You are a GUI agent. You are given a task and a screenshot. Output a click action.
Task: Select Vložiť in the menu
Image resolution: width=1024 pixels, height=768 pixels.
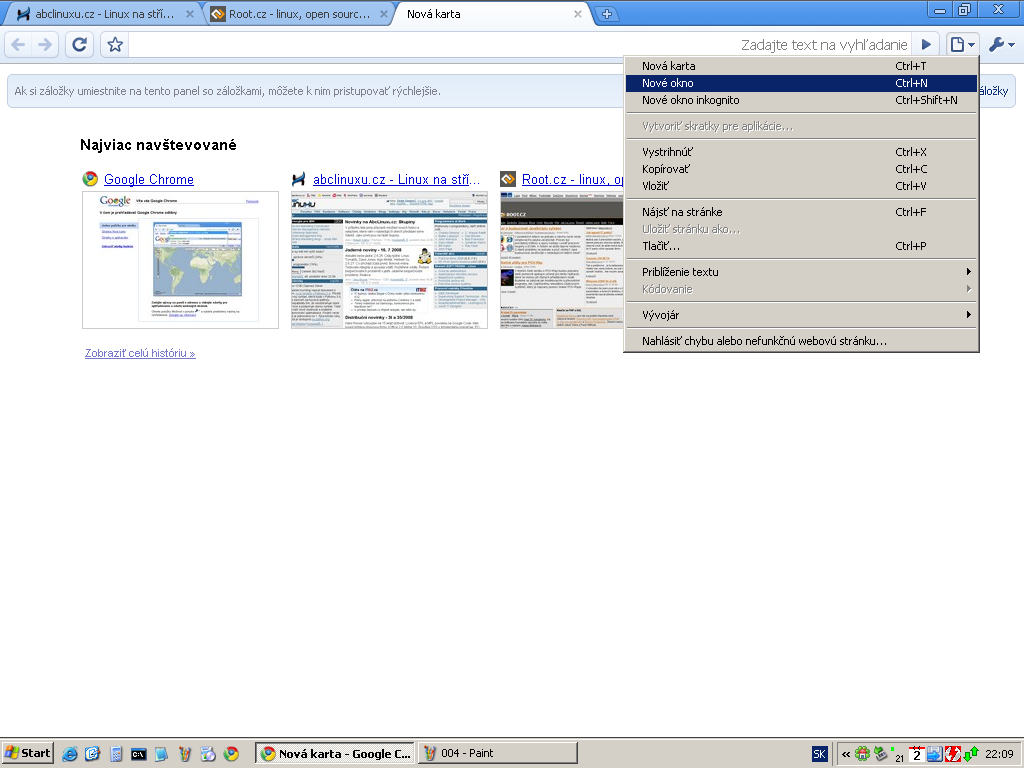[801, 186]
